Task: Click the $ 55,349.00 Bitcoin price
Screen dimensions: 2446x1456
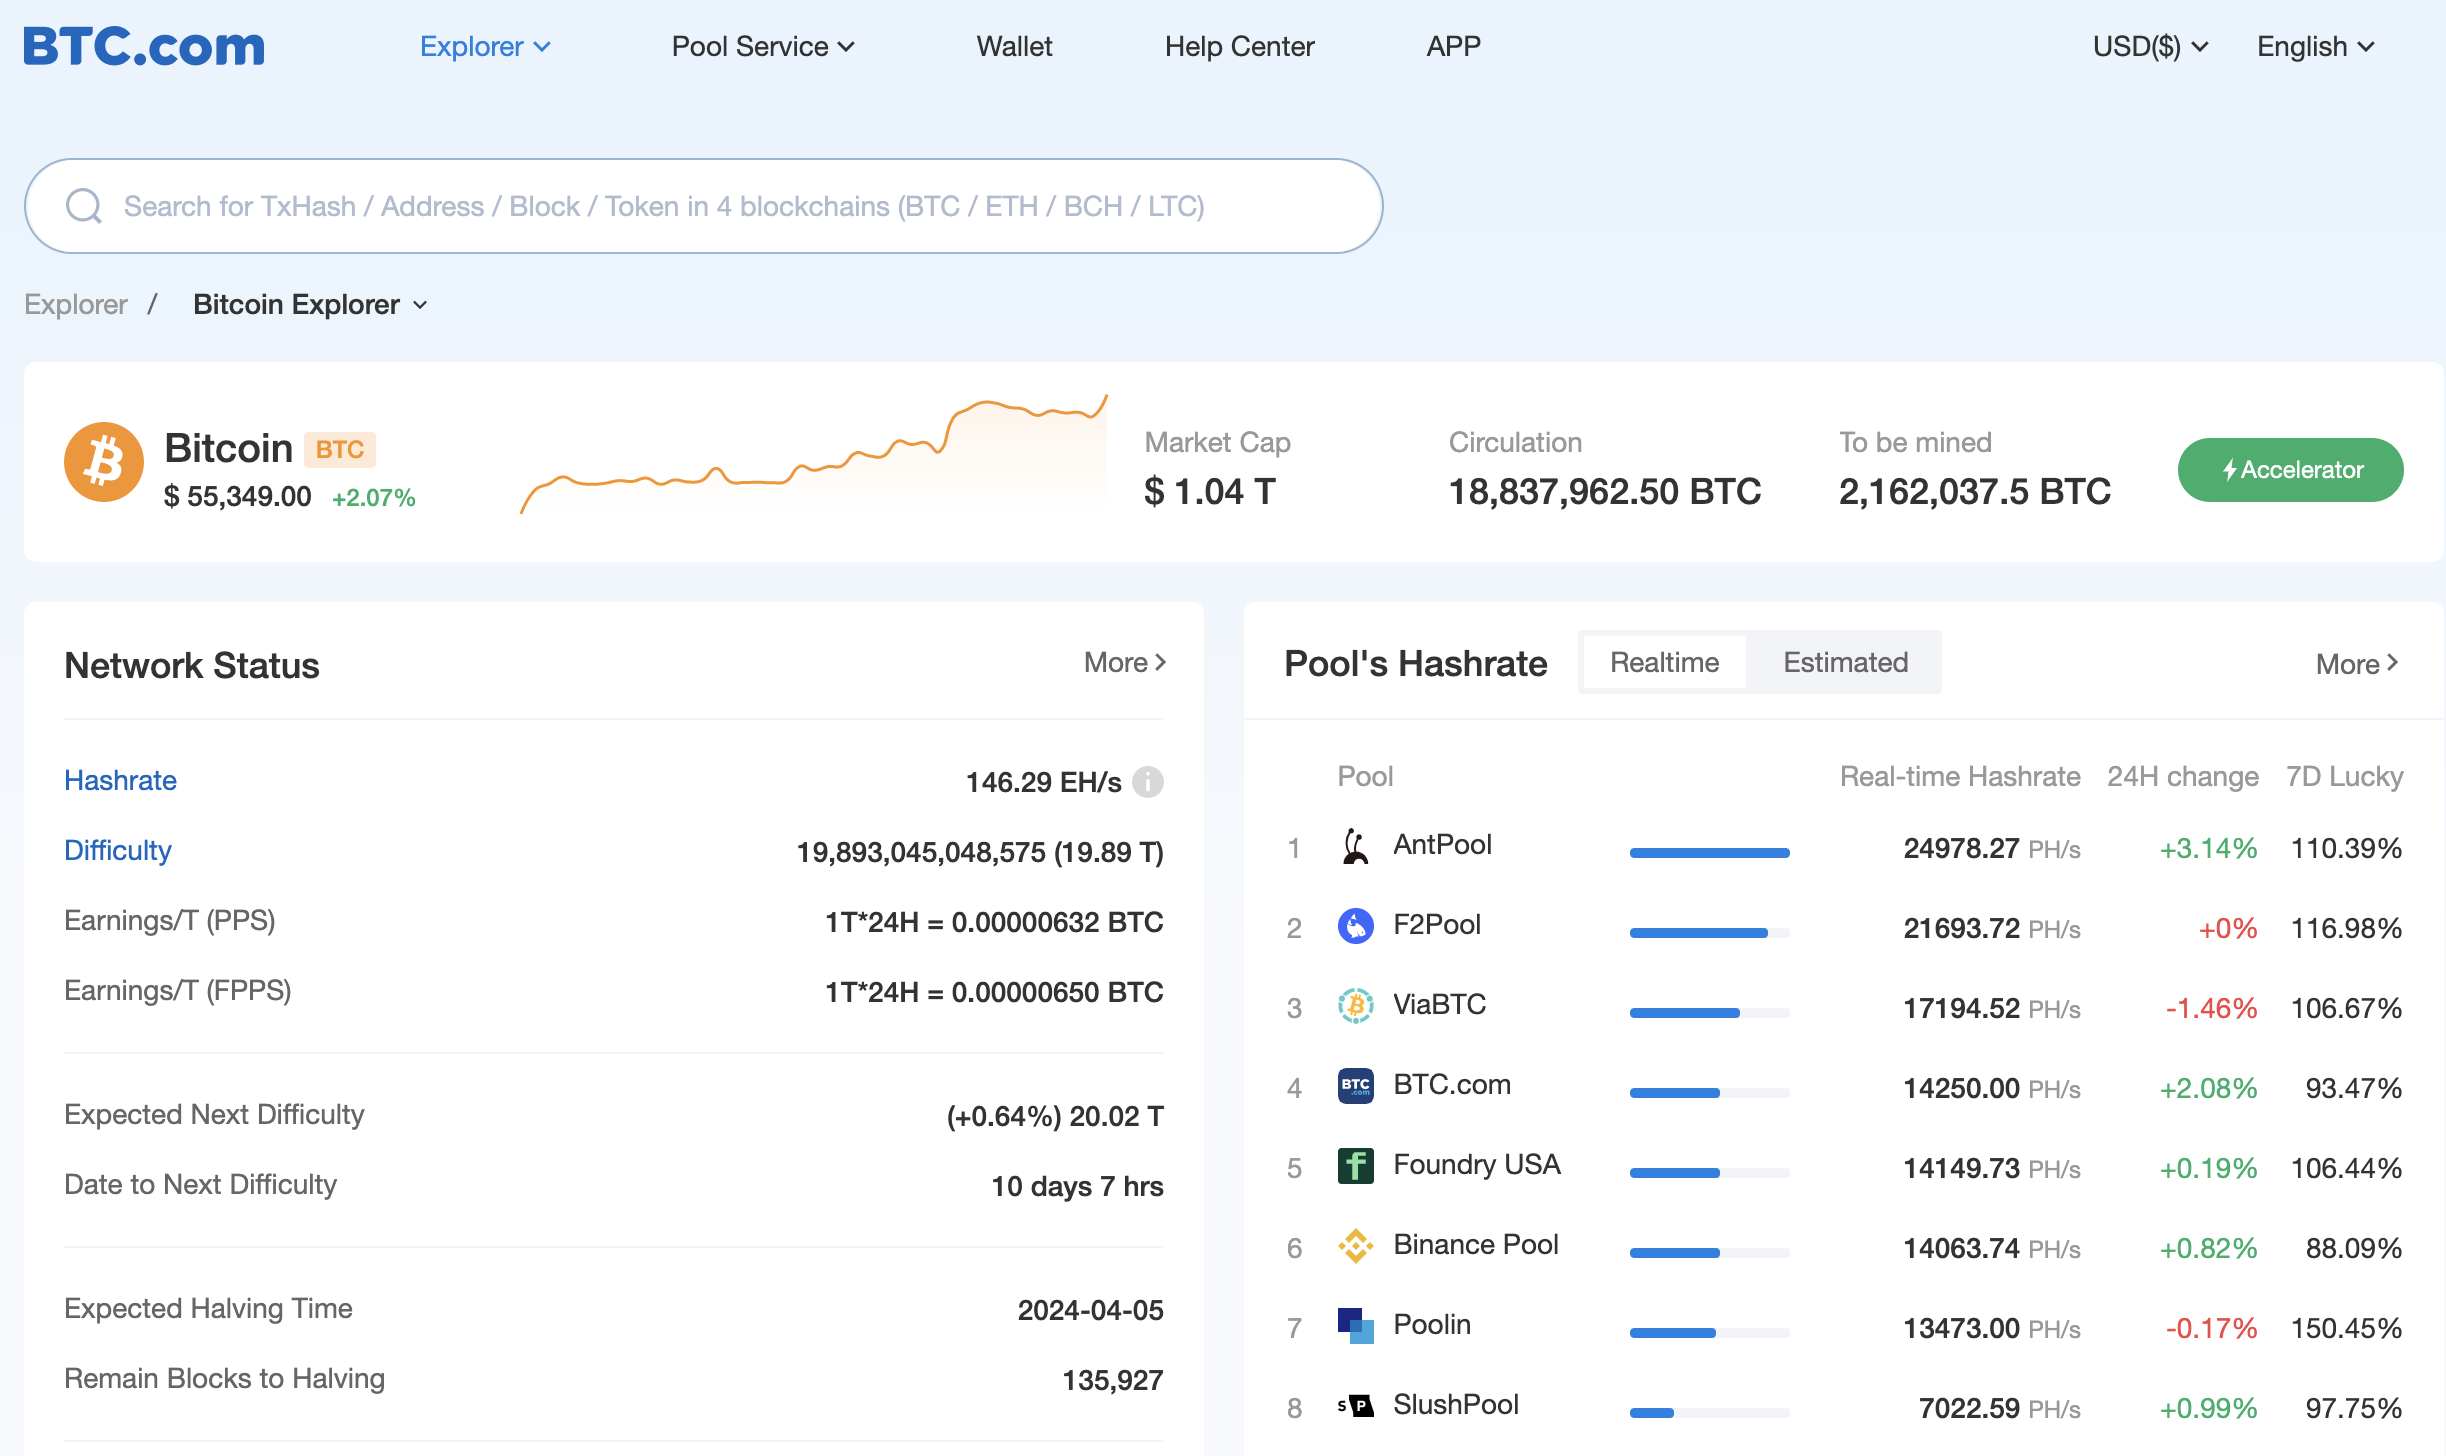Action: tap(238, 496)
